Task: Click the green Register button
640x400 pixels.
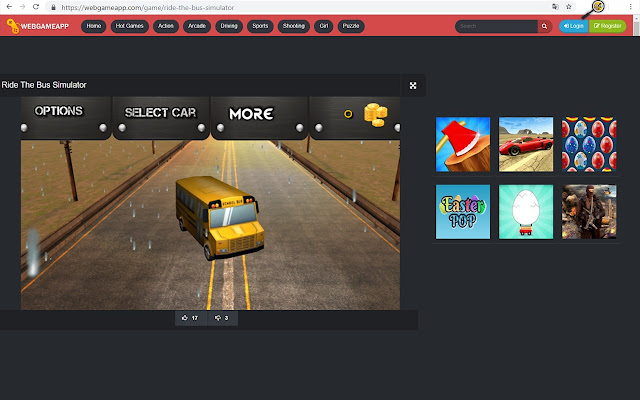Action: point(607,26)
